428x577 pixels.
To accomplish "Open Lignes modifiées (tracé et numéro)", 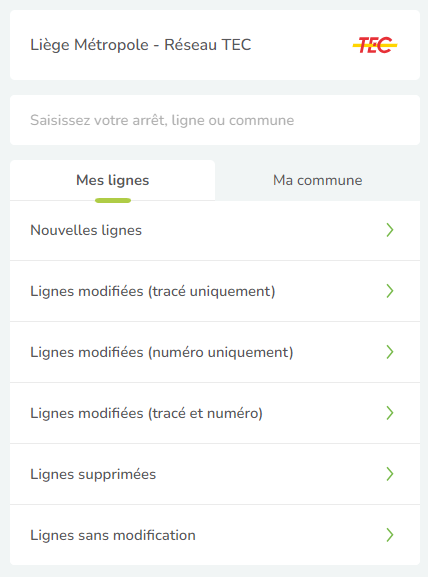I will 215,413.
